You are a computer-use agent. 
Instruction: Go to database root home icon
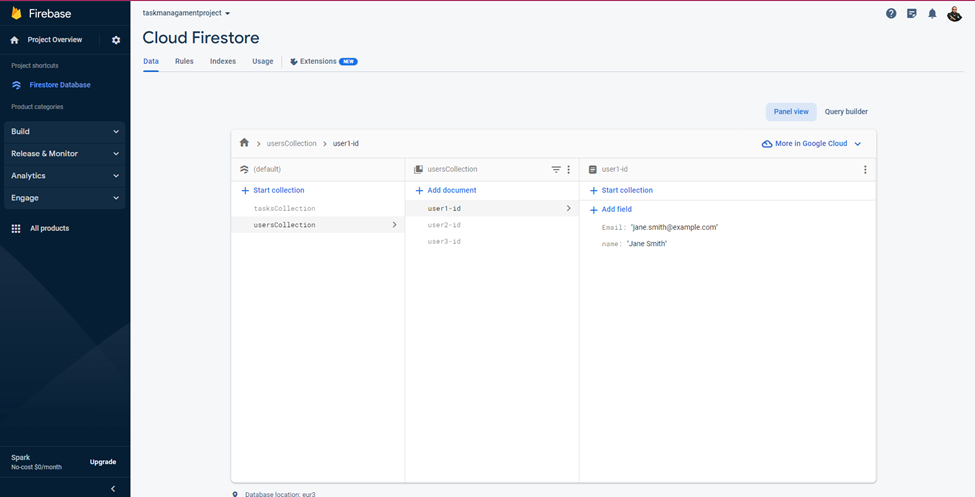(x=244, y=143)
